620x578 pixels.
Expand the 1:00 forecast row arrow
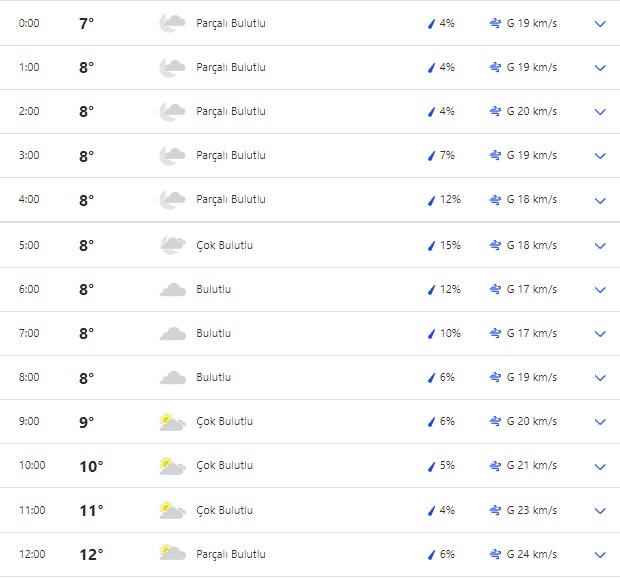click(x=600, y=67)
